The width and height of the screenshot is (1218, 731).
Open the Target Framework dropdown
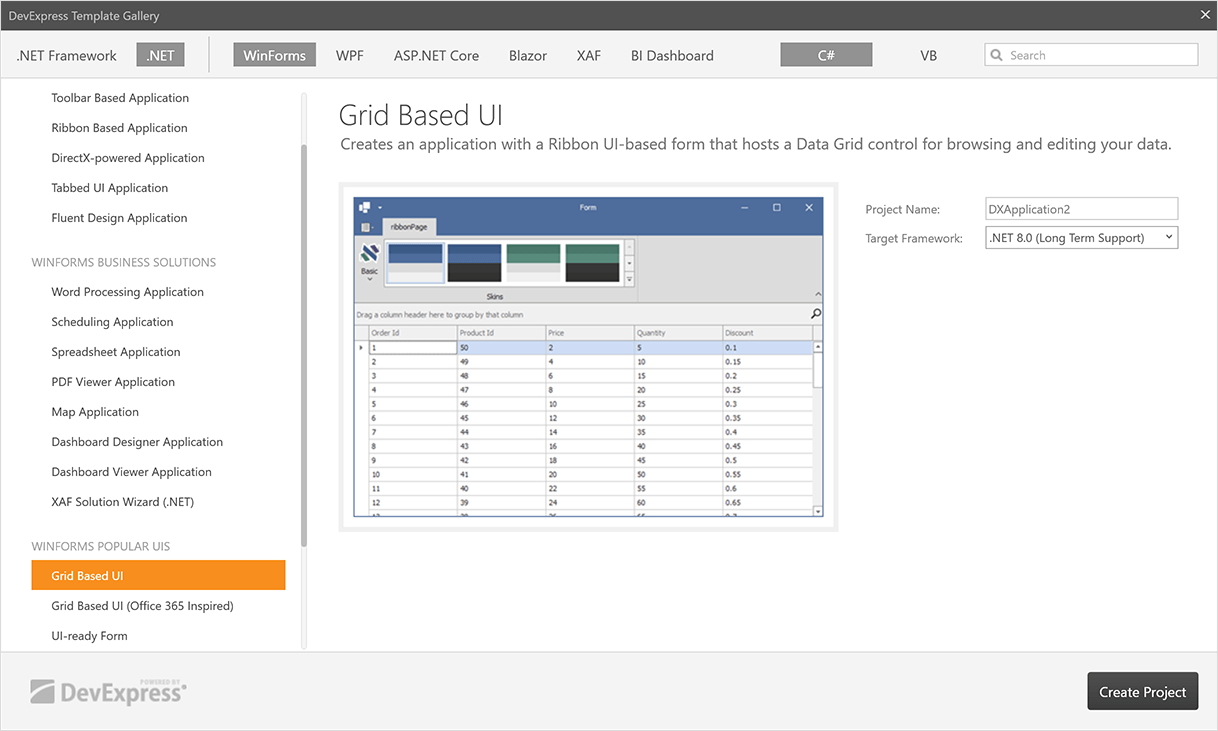click(x=1166, y=237)
